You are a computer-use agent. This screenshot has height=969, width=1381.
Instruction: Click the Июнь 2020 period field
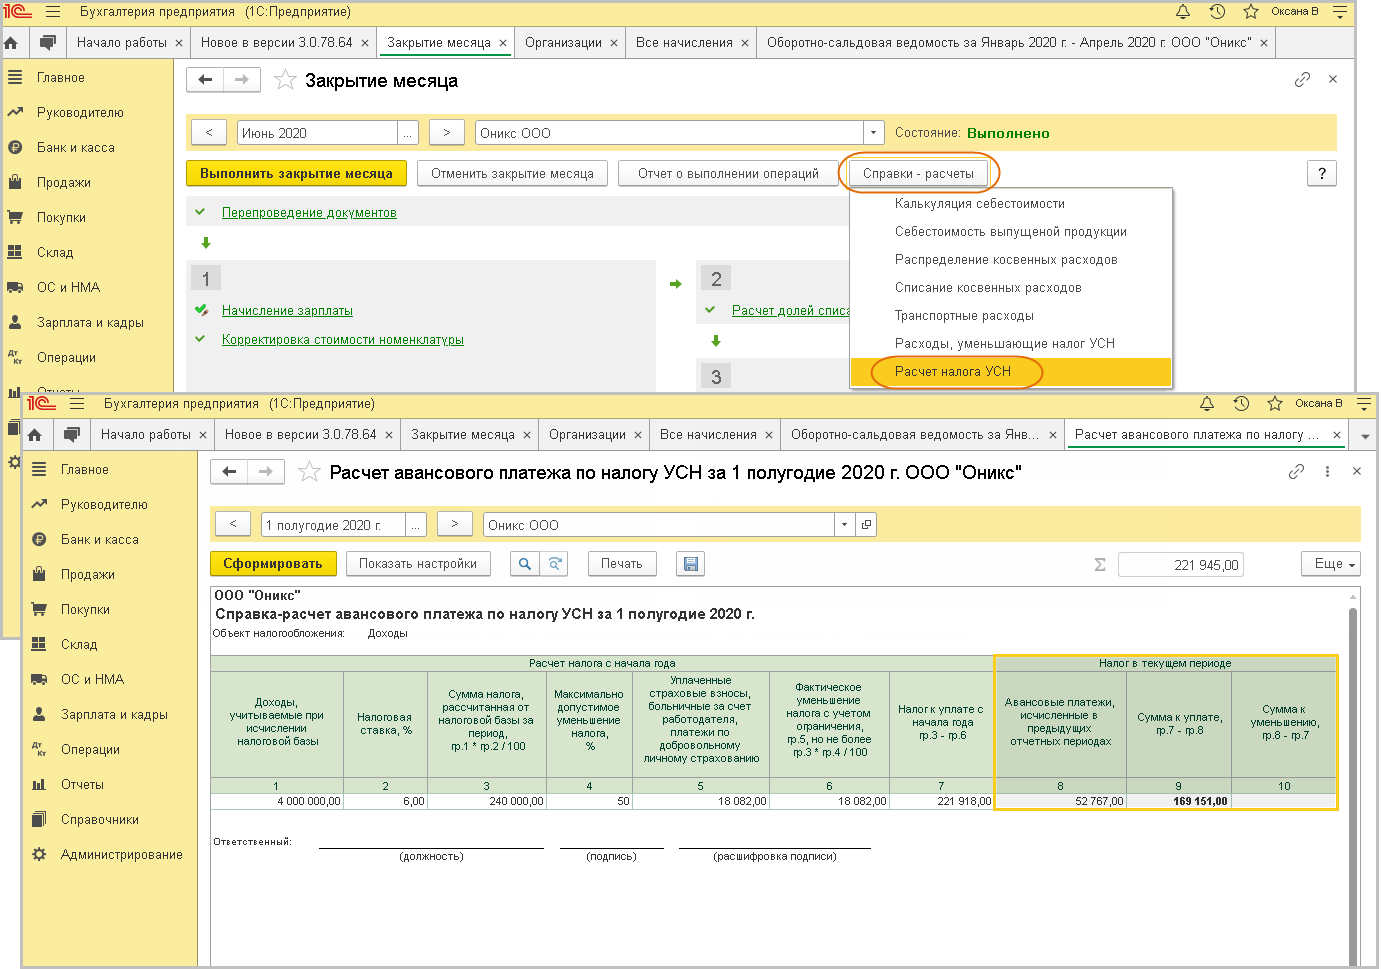click(x=318, y=133)
